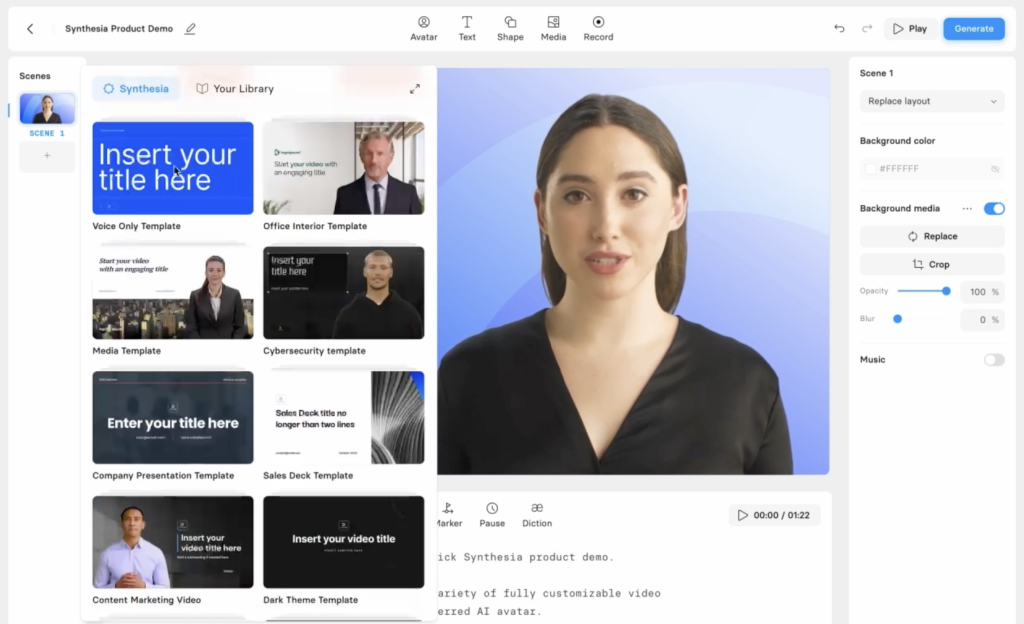Image resolution: width=1024 pixels, height=624 pixels.
Task: Redo the last action
Action: pos(867,29)
